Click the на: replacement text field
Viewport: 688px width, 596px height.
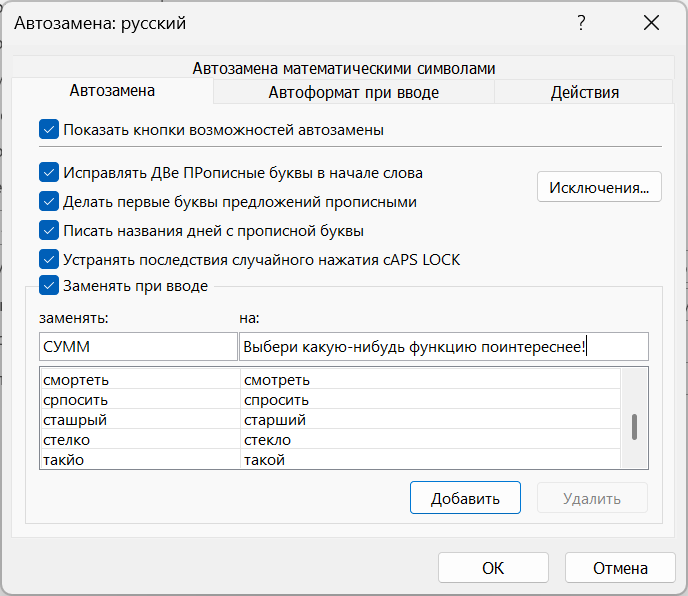(444, 347)
